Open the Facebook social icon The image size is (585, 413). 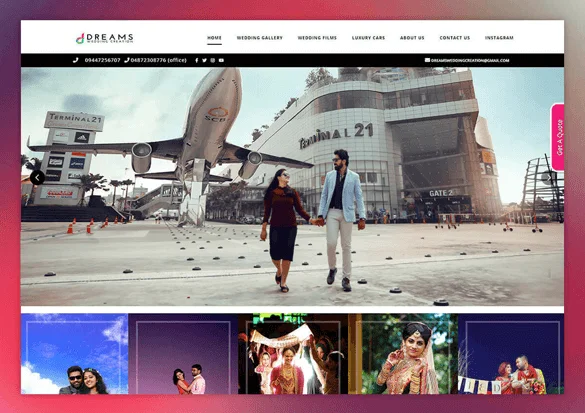click(196, 60)
